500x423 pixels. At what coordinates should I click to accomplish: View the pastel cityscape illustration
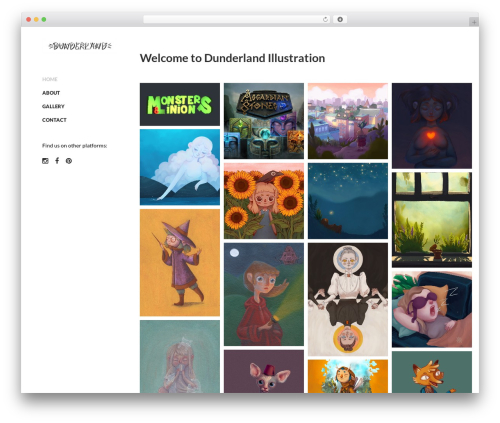point(348,121)
